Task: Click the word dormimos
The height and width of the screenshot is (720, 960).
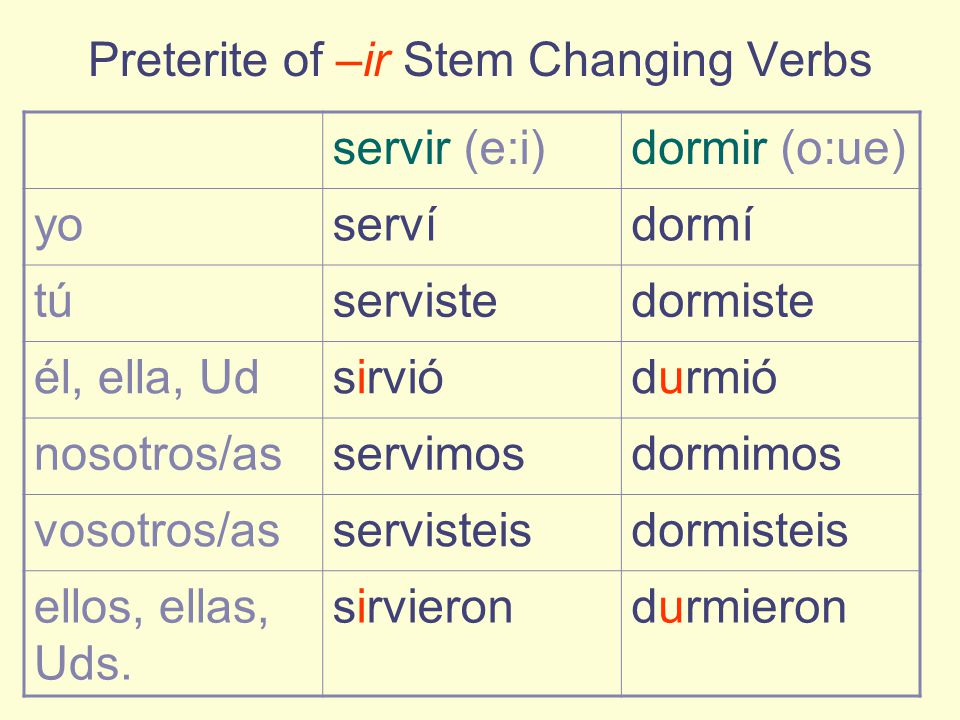Action: point(737,454)
